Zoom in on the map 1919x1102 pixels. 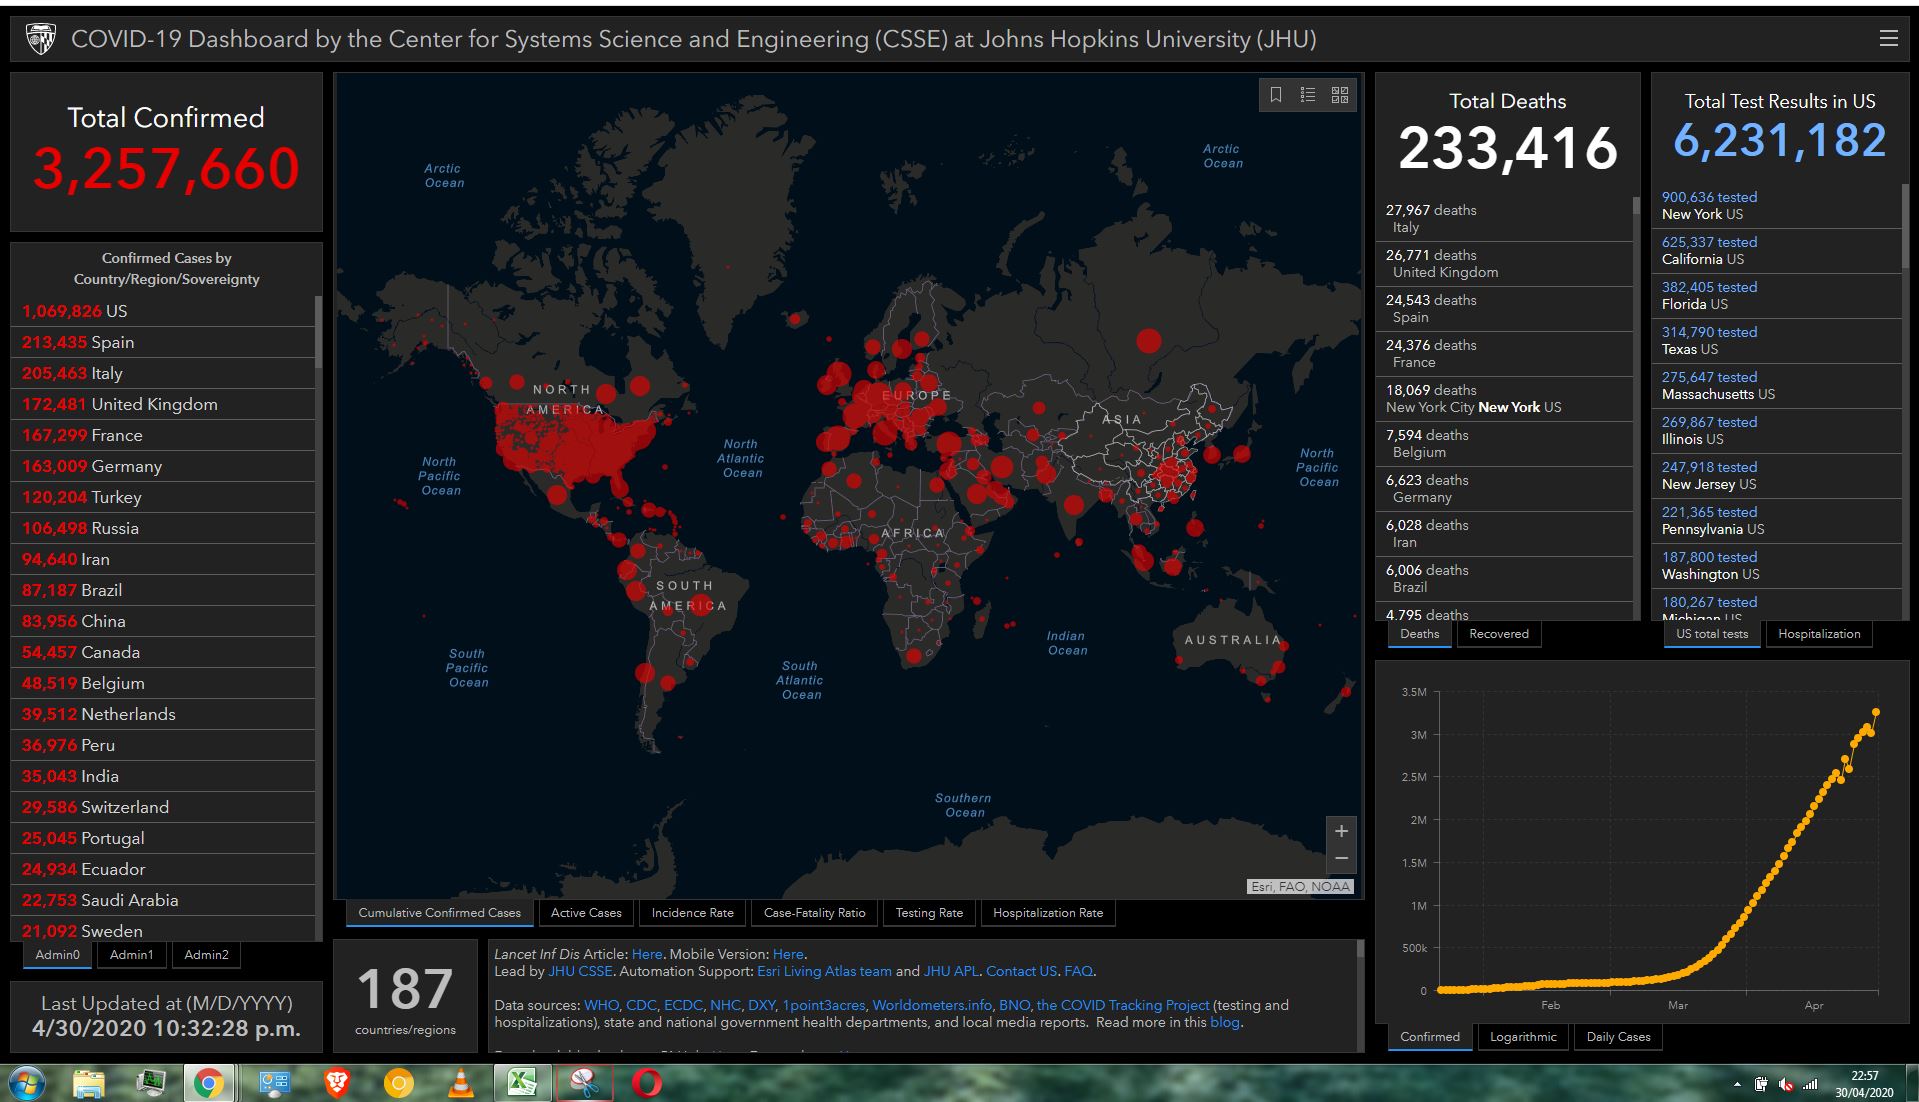point(1341,831)
